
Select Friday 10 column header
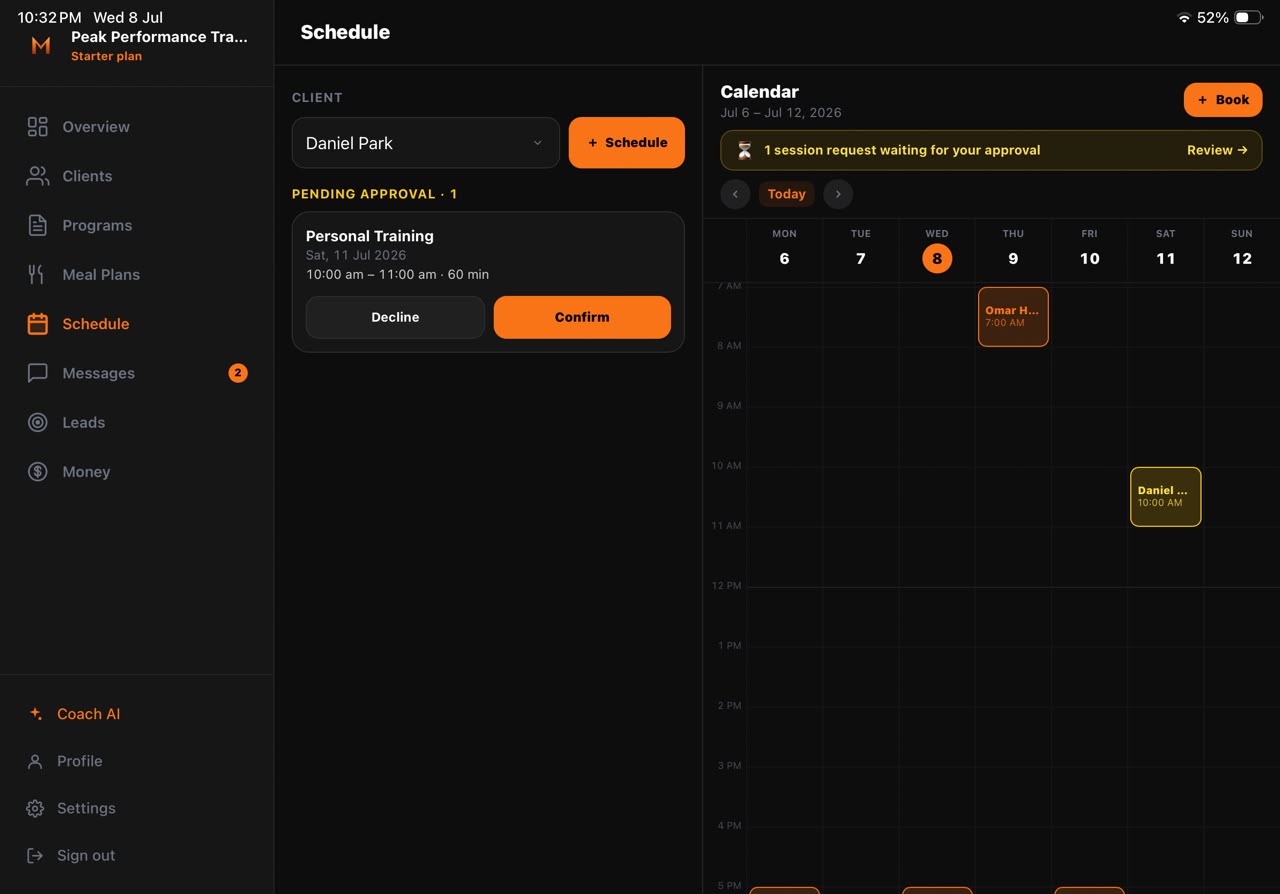point(1090,248)
